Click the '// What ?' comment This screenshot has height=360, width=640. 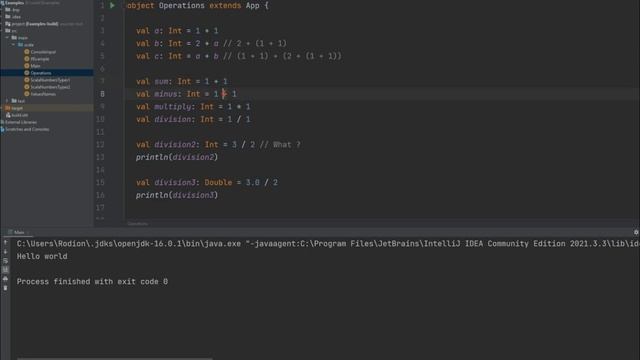pyautogui.click(x=280, y=145)
